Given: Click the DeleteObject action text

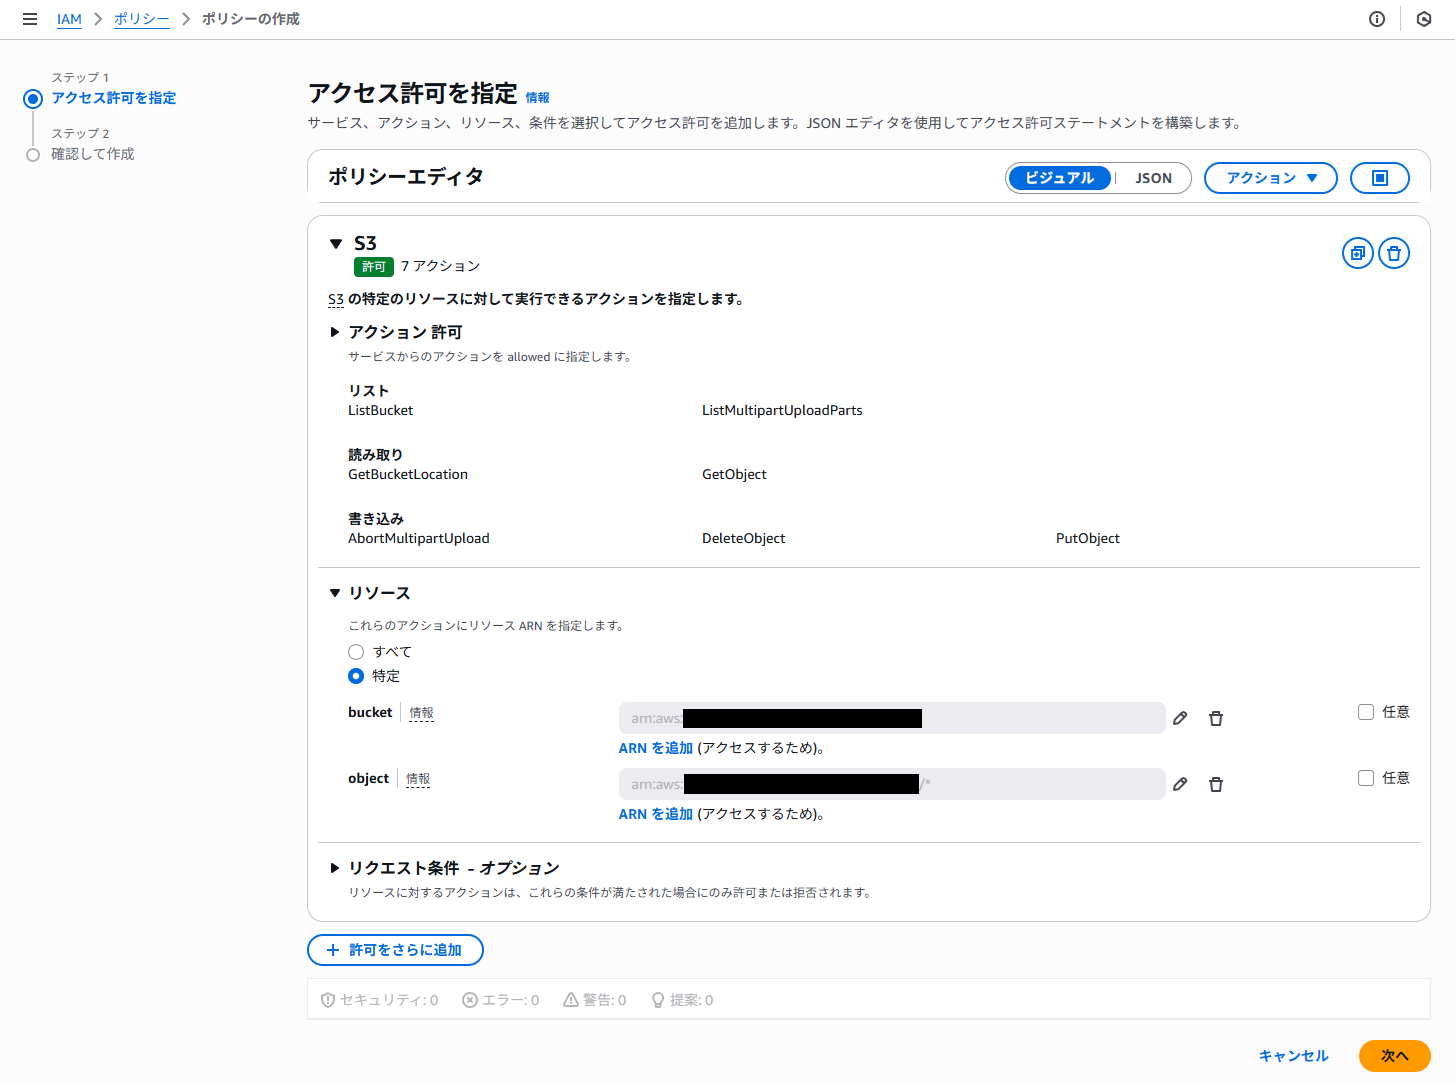Looking at the screenshot, I should [743, 538].
